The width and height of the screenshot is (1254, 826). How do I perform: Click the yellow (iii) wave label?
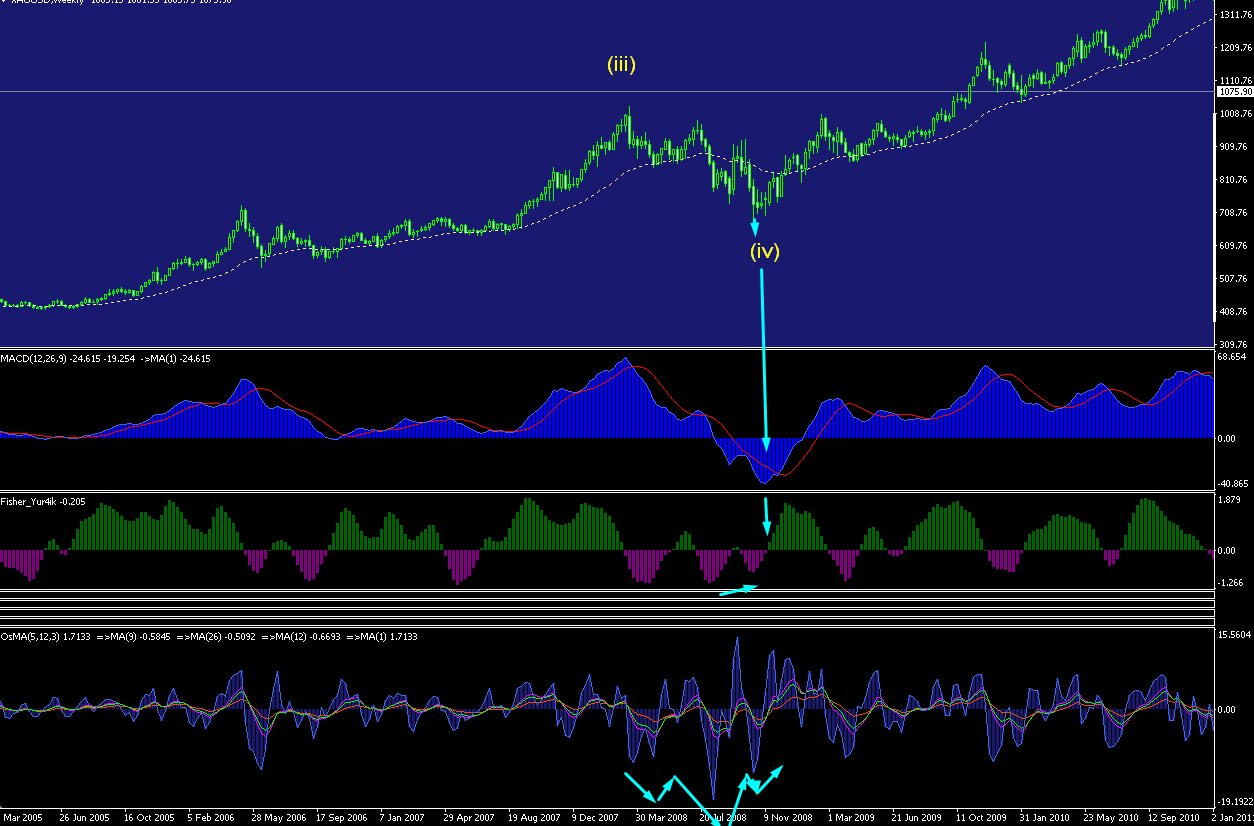621,65
